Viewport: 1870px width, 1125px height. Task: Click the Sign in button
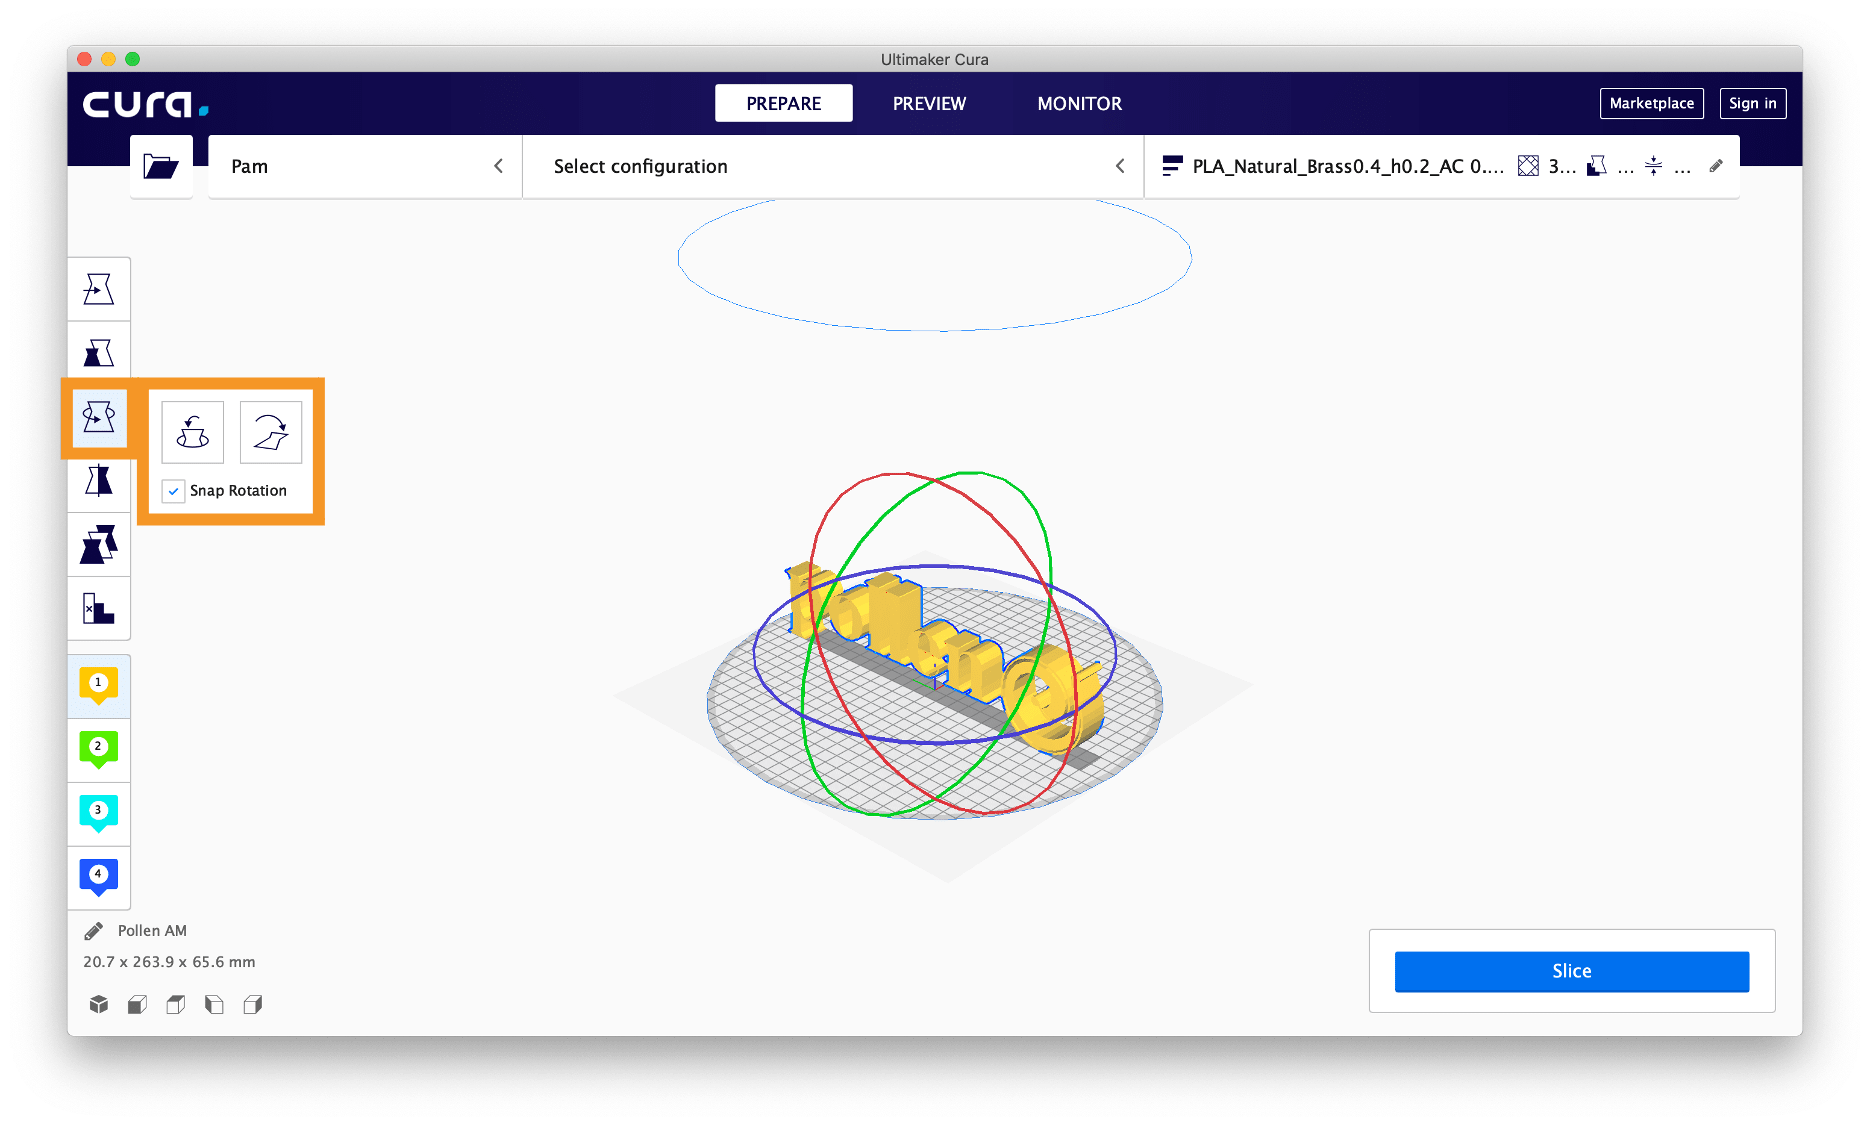coord(1753,103)
